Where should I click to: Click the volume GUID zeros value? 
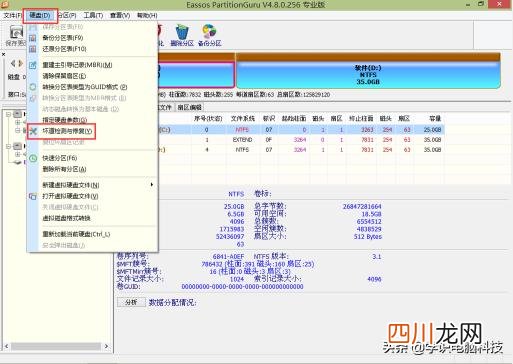pos(242,286)
